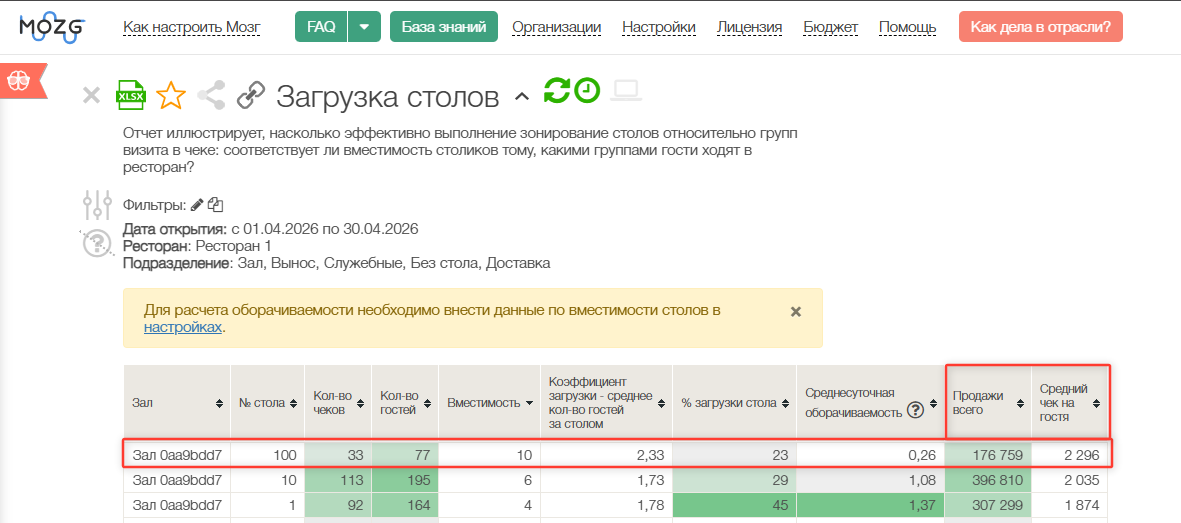1181x523 pixels.
Task: Close the report with the X icon
Action: pos(91,96)
